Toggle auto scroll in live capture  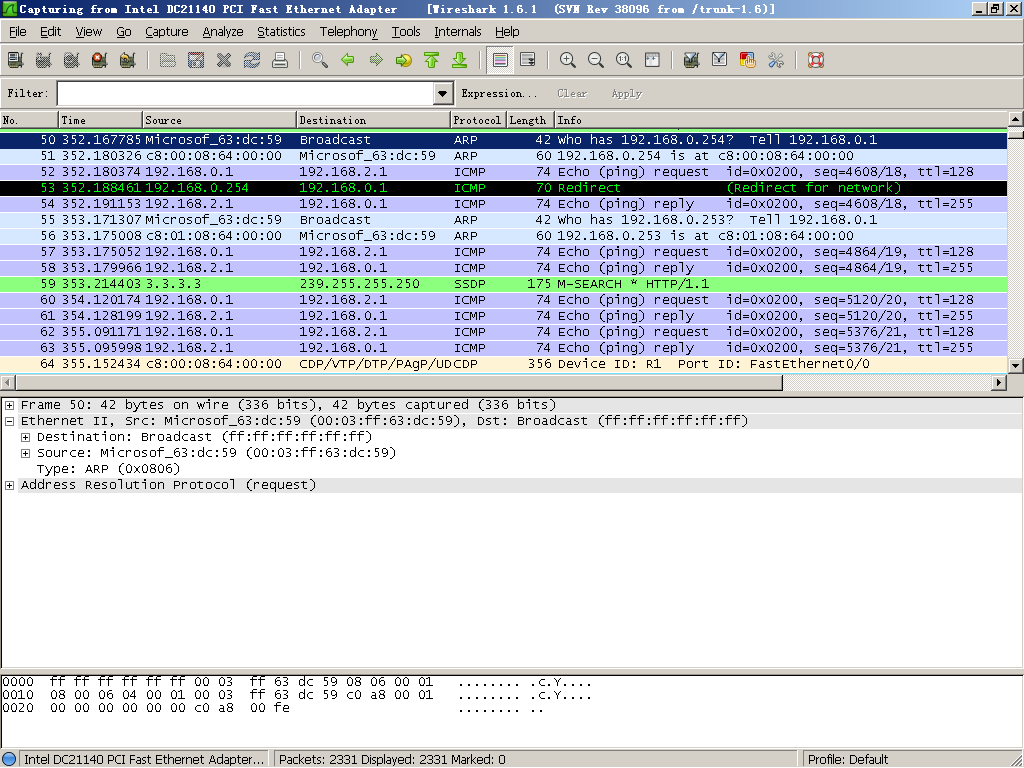click(x=528, y=61)
